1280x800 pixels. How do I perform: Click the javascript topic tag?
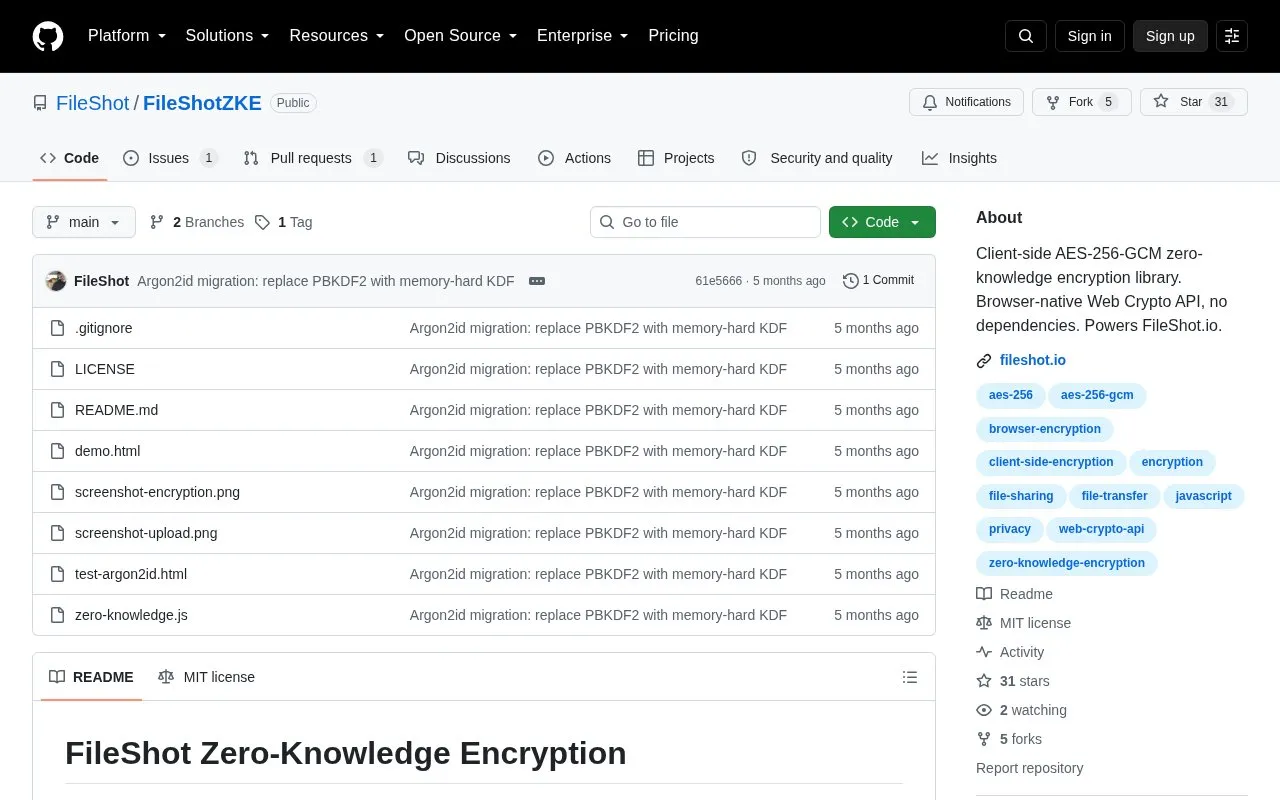1203,496
